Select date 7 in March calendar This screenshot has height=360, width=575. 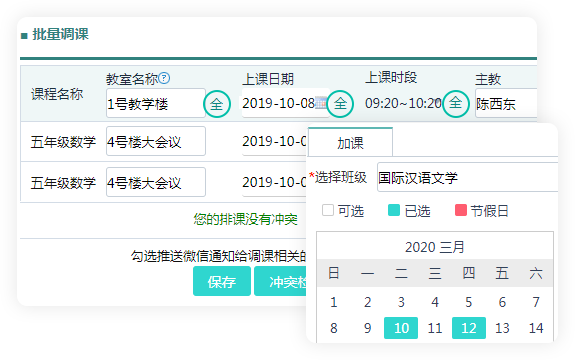coord(536,302)
